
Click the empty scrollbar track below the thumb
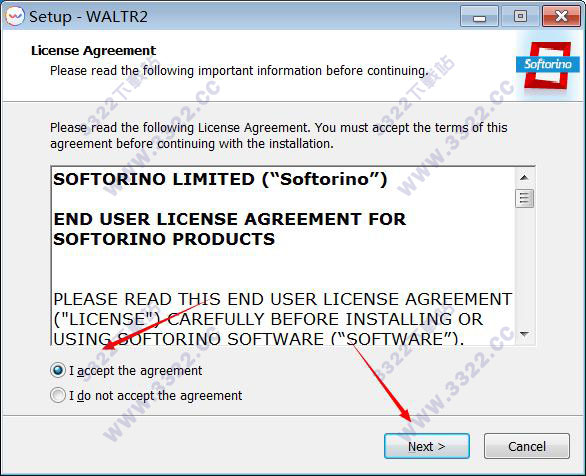coord(524,266)
